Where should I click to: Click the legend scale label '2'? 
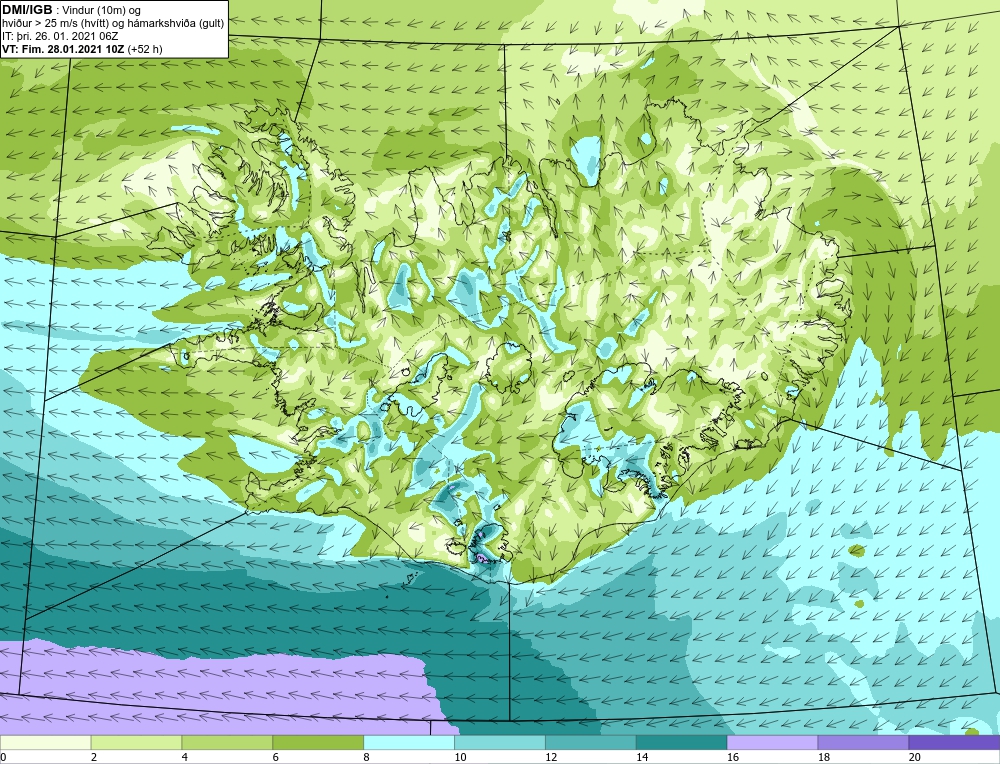[94, 757]
